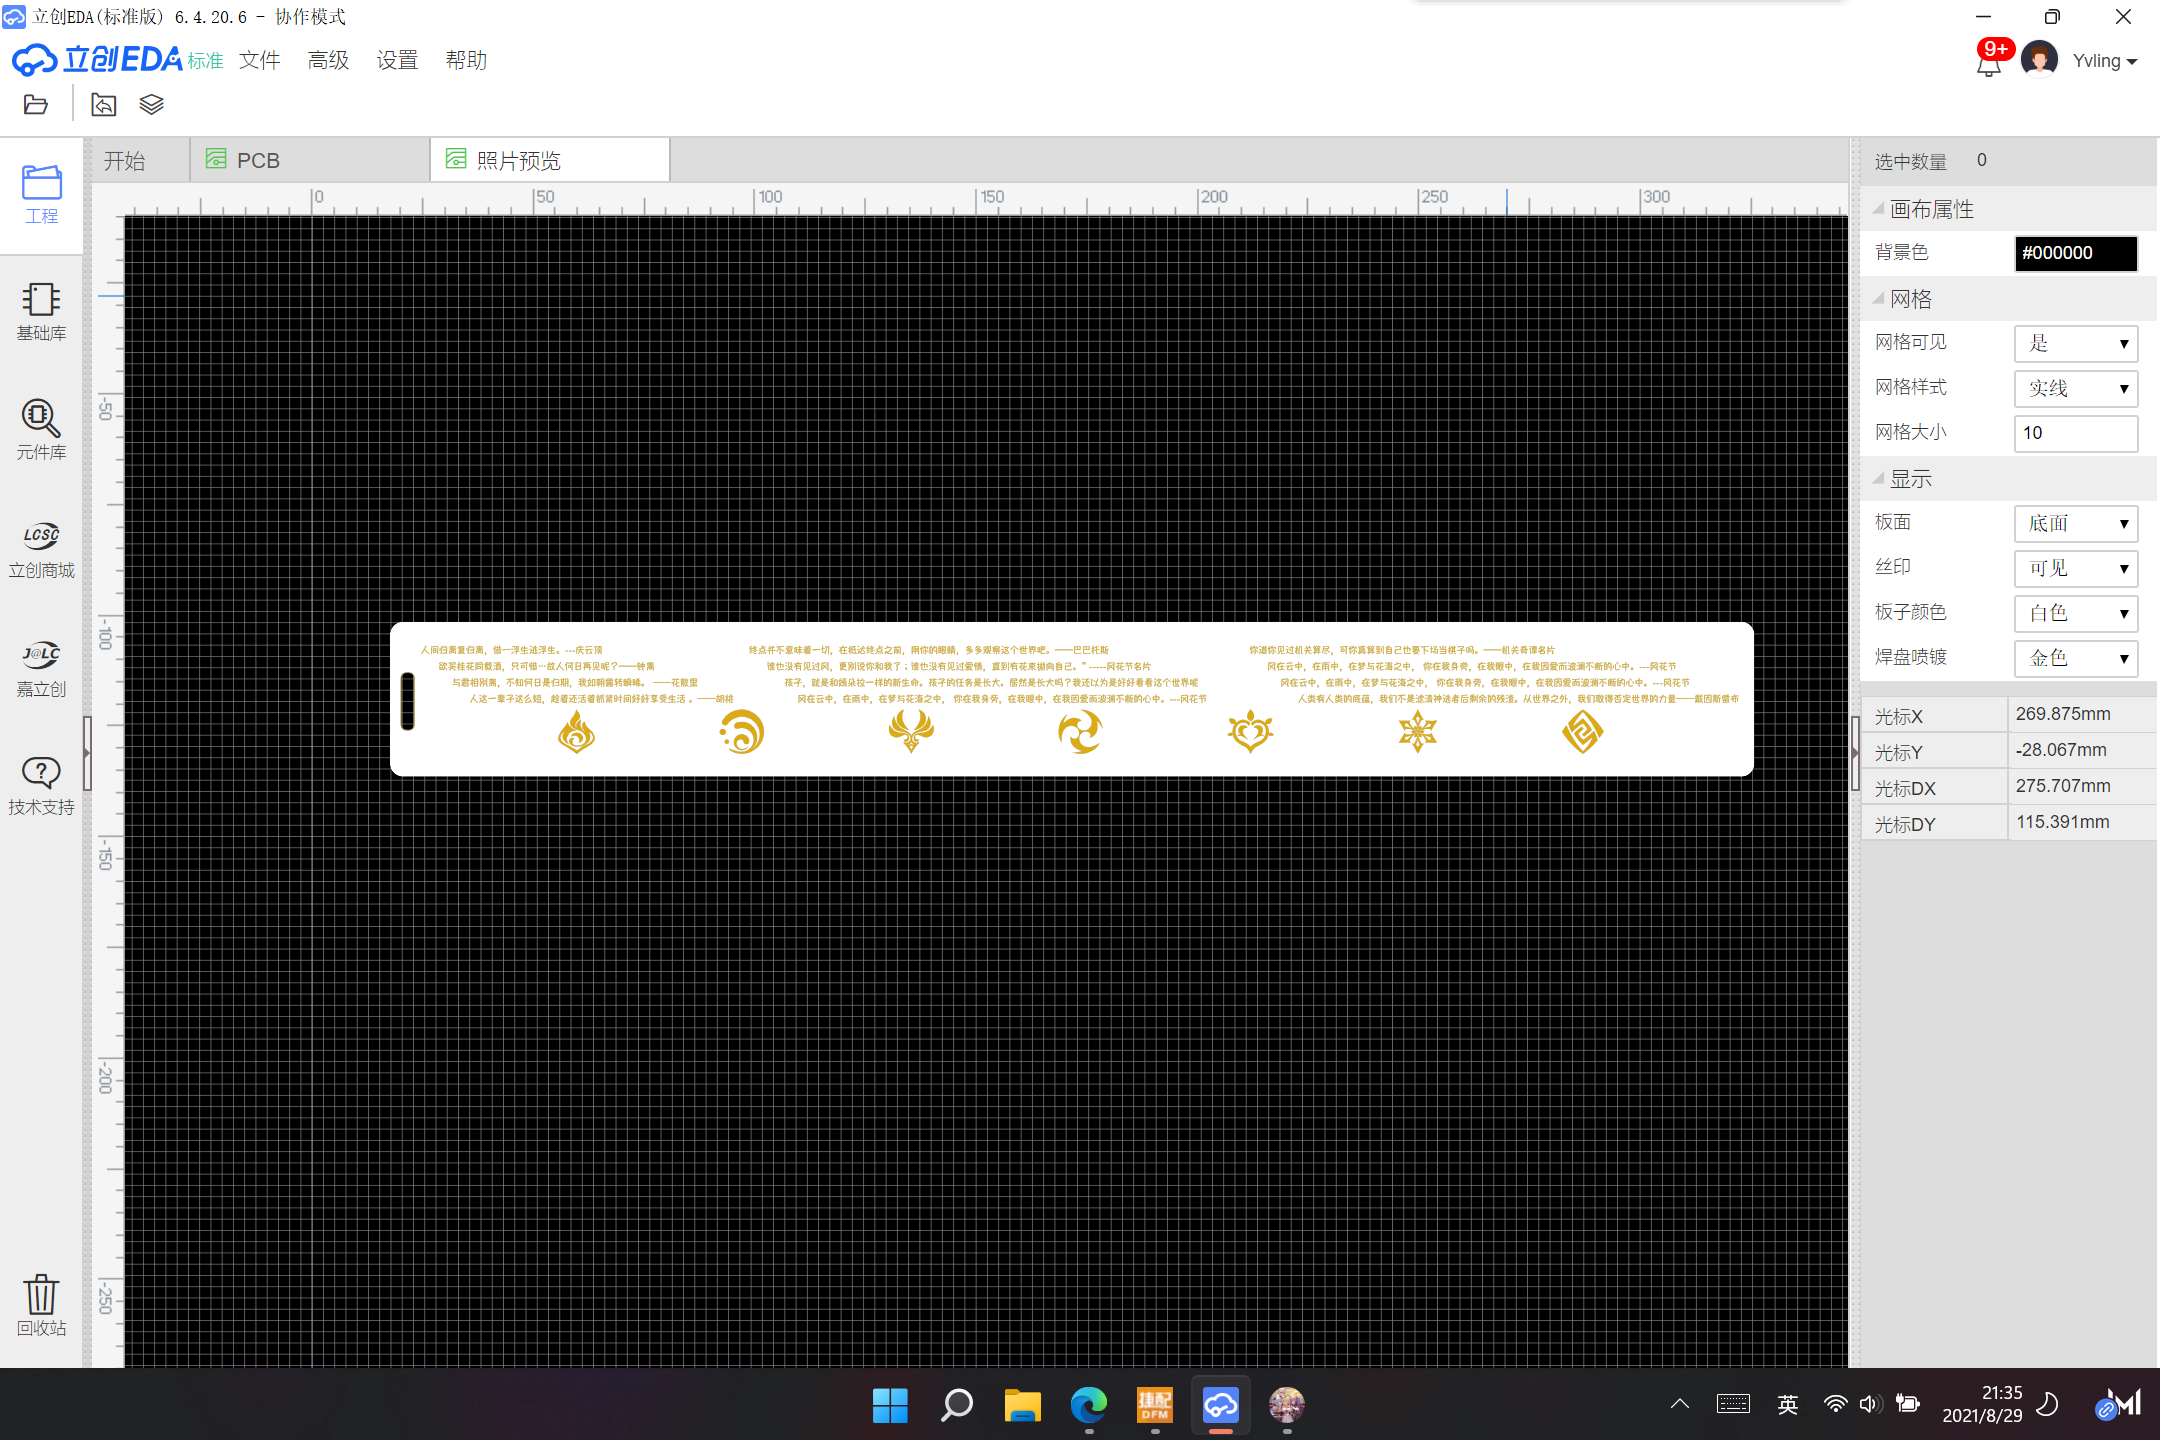Open the 网格可见 dropdown
Viewport: 2160px width, 1440px height.
pos(2076,343)
